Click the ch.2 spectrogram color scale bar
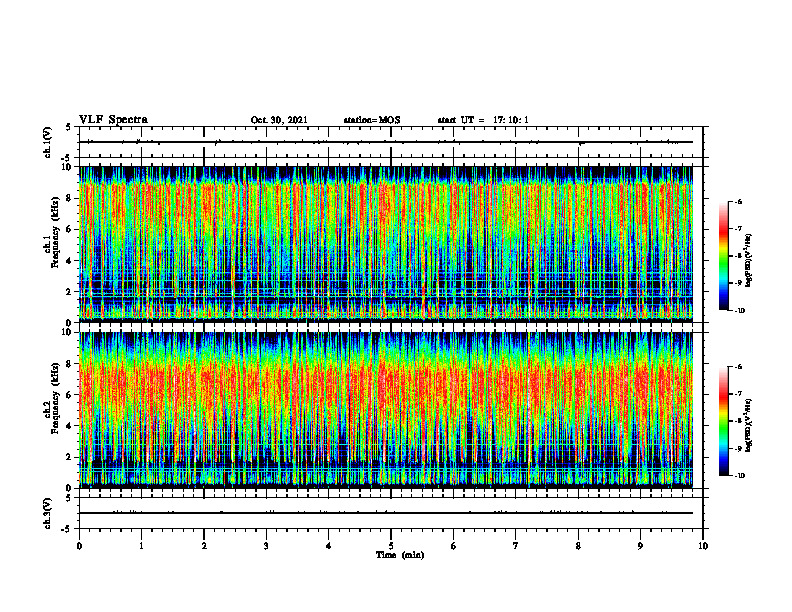This screenshot has height=612, width=792. point(723,421)
